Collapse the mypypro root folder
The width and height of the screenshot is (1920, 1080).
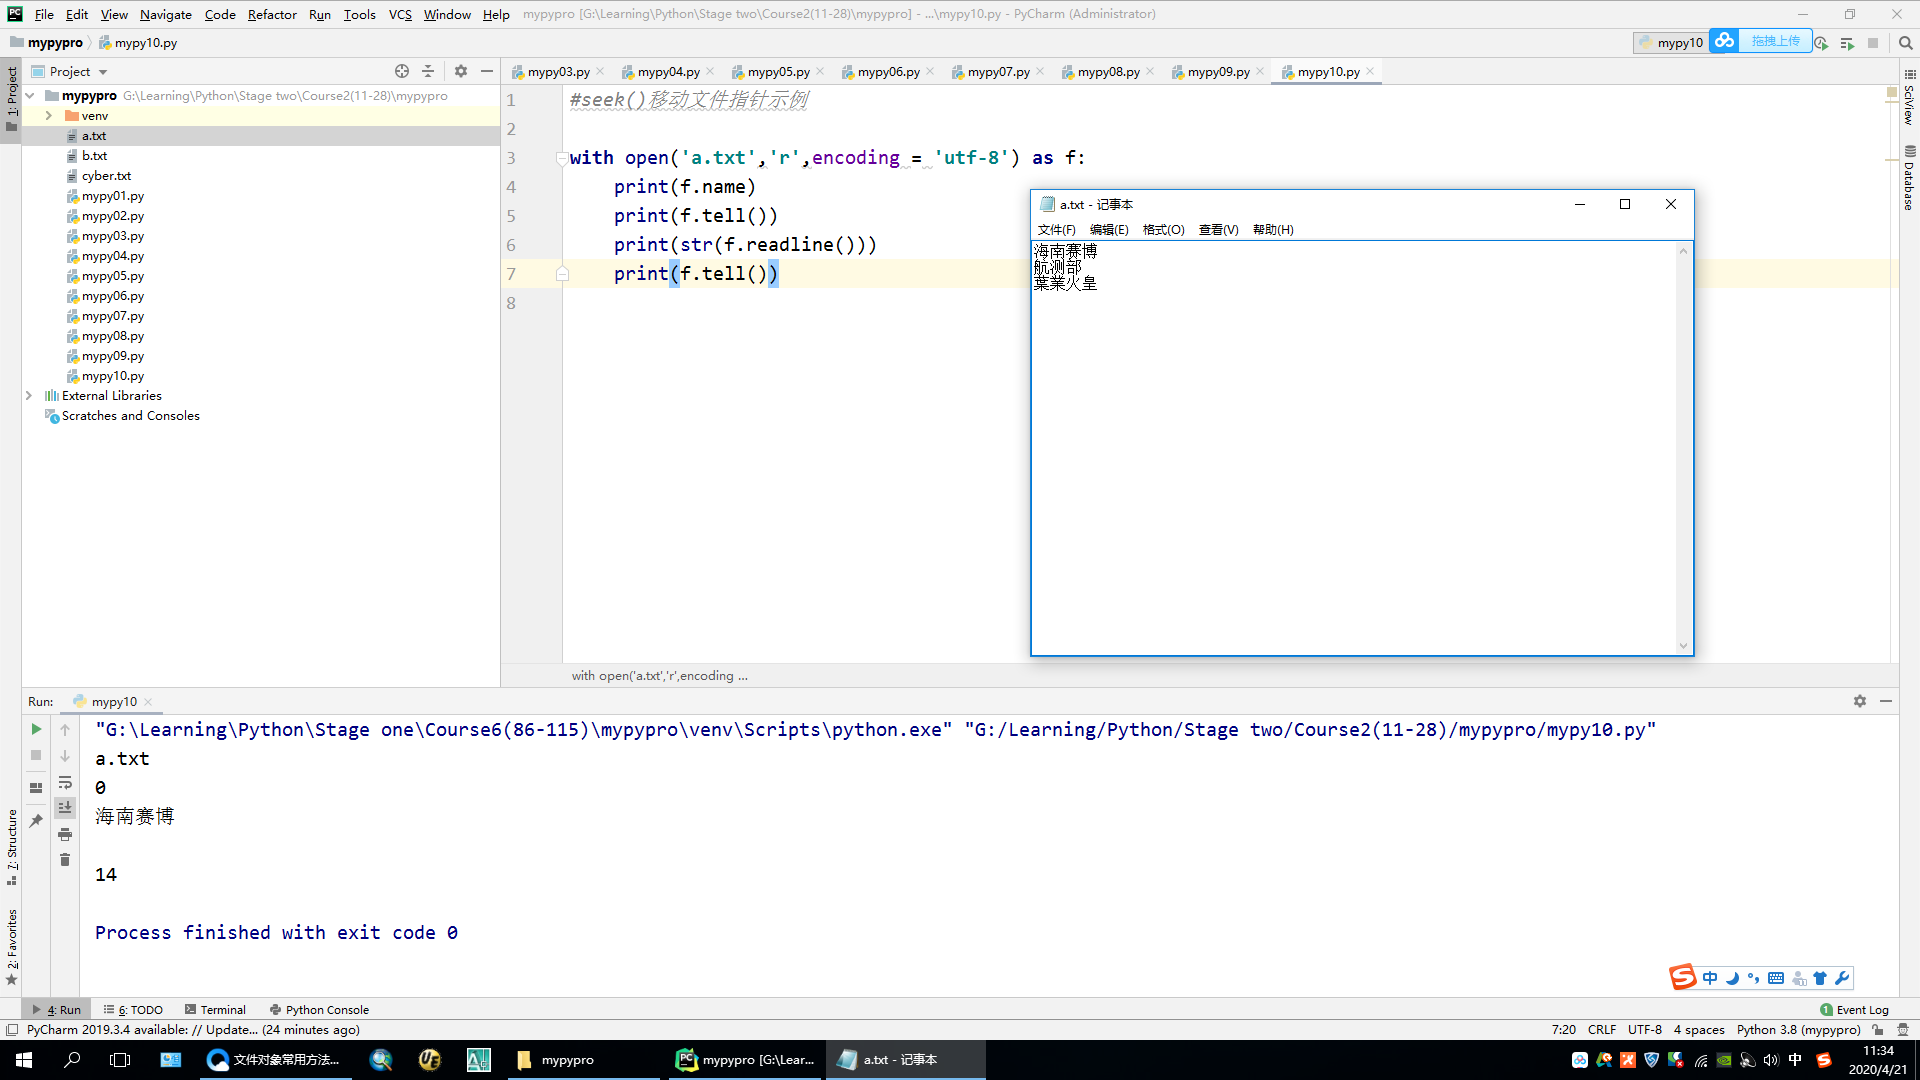pos(30,96)
